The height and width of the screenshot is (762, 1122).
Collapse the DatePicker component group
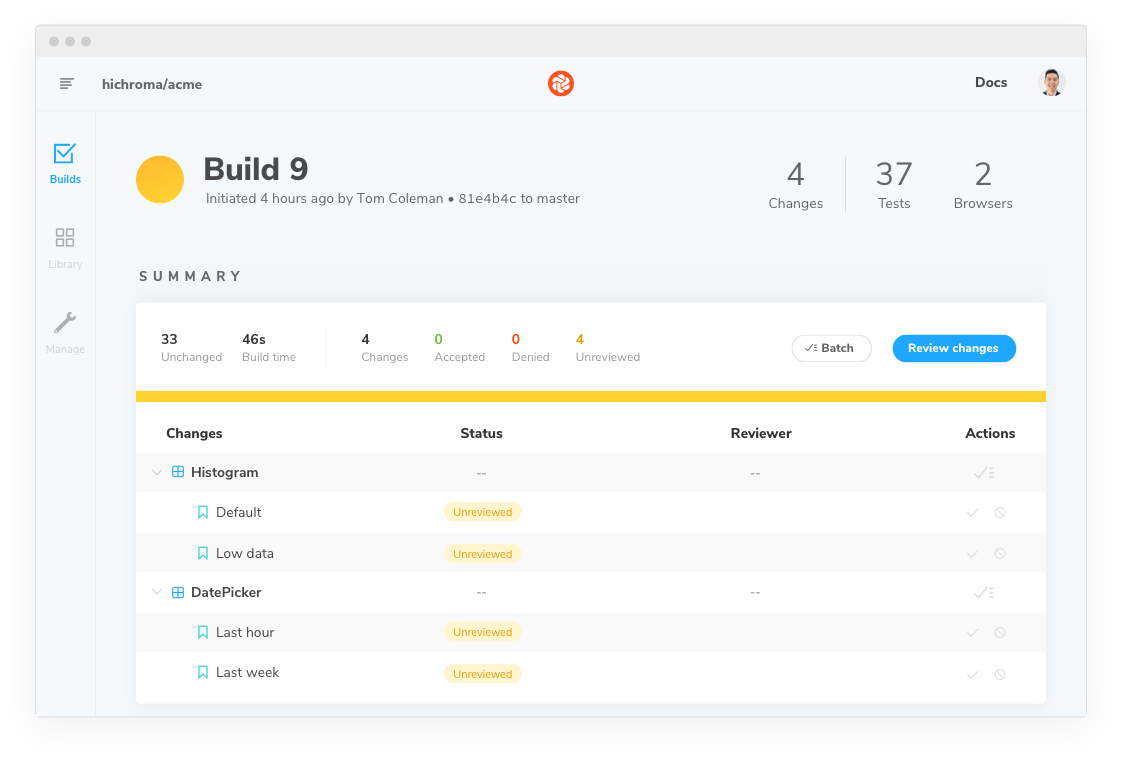click(157, 592)
